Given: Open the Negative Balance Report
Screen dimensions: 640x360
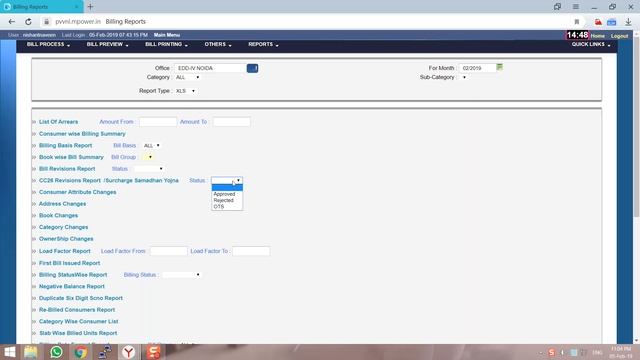Looking at the screenshot, I should coord(72,287).
